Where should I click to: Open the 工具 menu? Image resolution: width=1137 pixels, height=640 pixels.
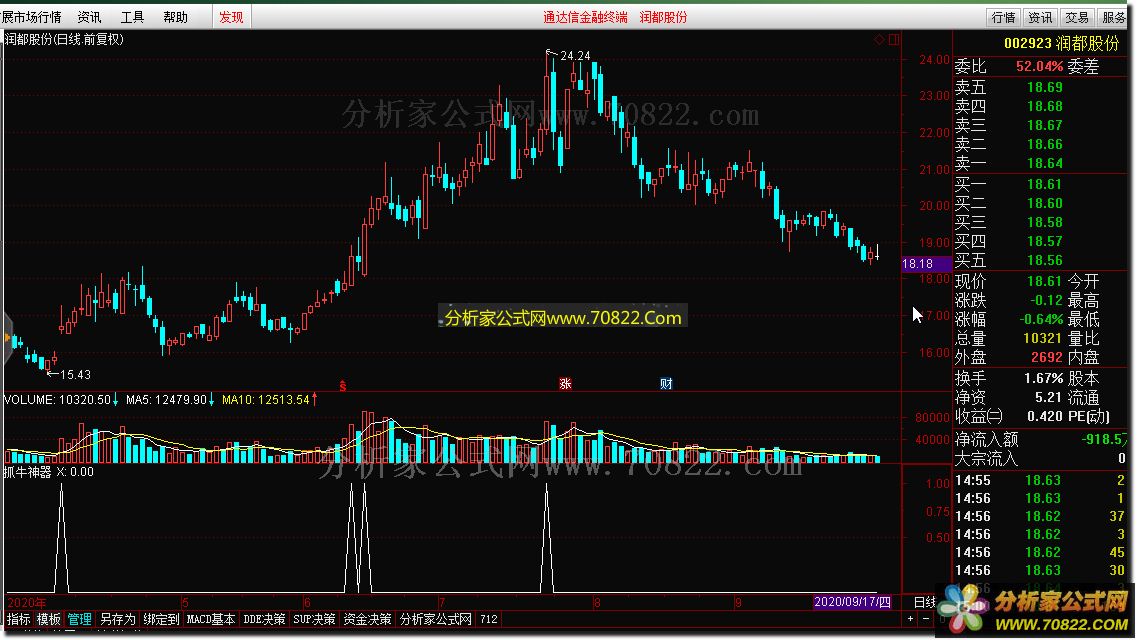pos(132,17)
